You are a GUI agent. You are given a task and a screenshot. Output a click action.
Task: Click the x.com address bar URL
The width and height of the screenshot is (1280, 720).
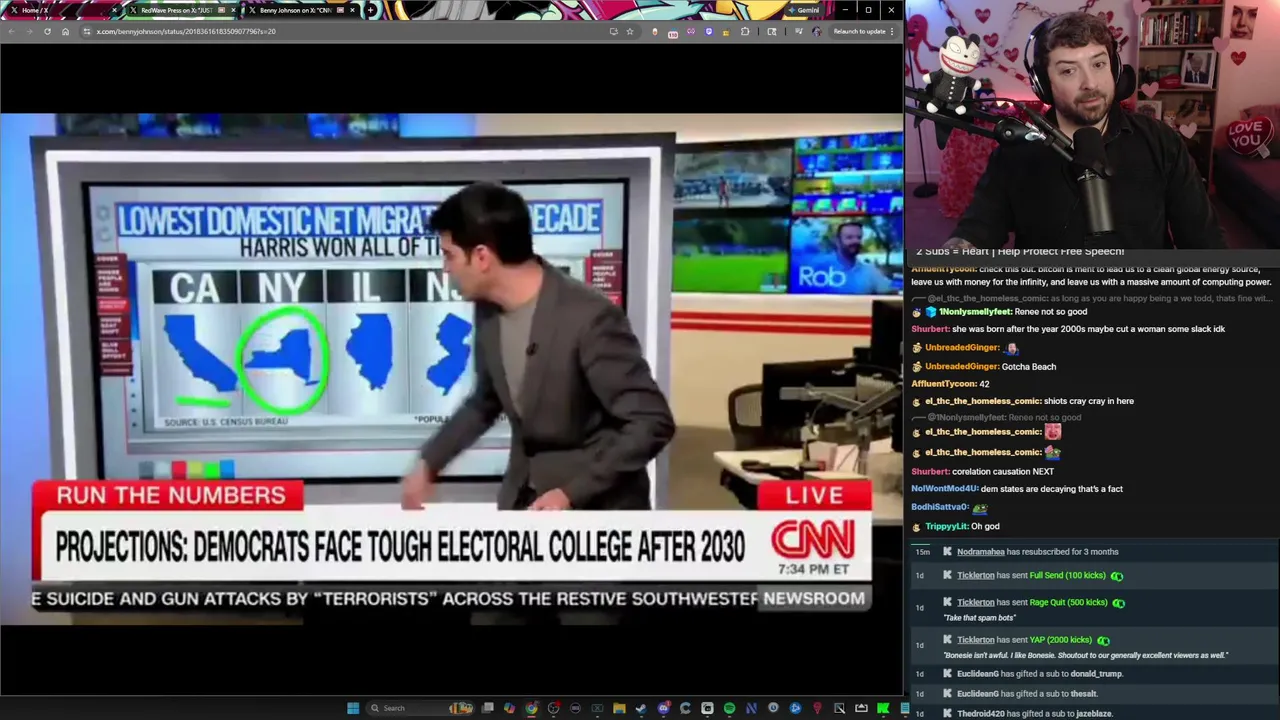click(186, 31)
